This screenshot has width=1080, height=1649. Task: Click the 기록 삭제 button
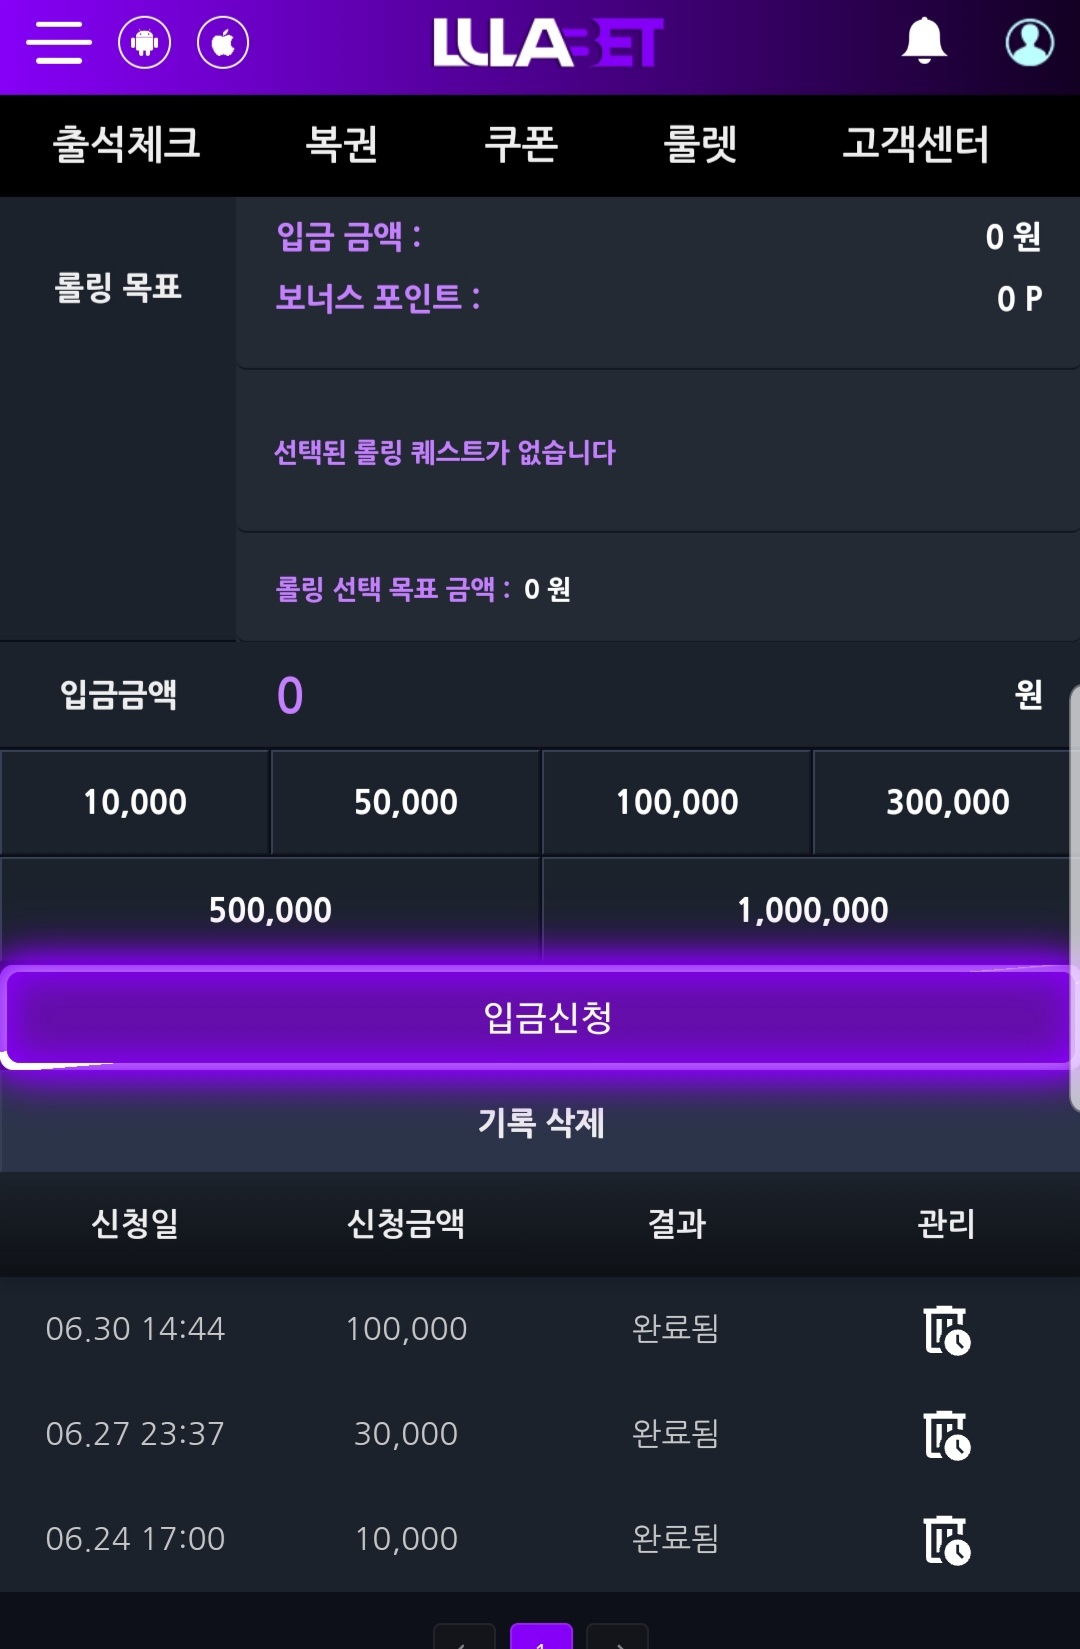click(540, 1122)
